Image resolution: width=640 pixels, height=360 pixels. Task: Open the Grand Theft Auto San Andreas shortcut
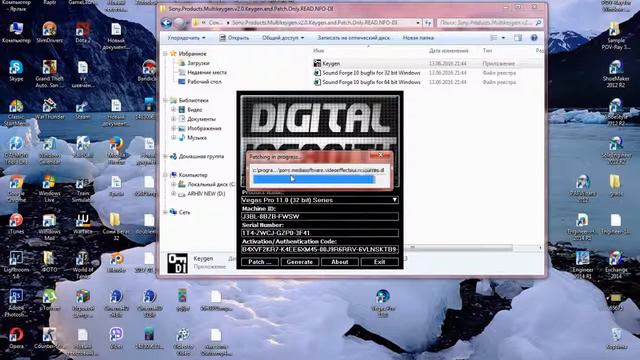click(49, 73)
